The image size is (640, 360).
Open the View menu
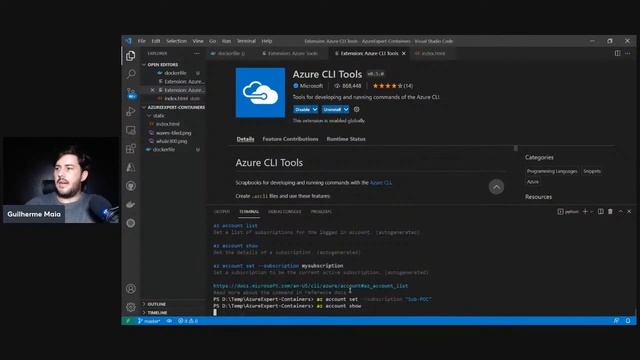click(x=198, y=41)
